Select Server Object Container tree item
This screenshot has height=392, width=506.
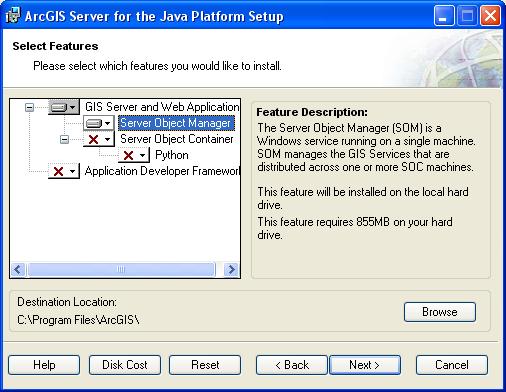(177, 139)
